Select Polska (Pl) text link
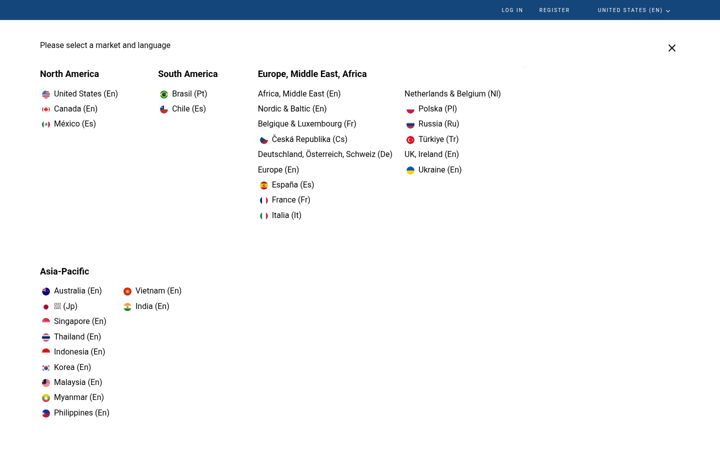This screenshot has width=720, height=450. tap(438, 109)
